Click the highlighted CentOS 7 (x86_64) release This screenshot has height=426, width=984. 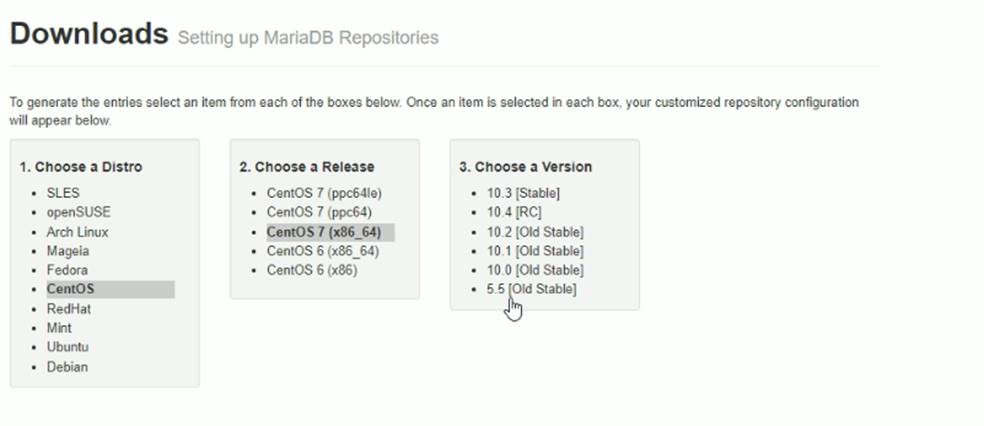coord(323,232)
